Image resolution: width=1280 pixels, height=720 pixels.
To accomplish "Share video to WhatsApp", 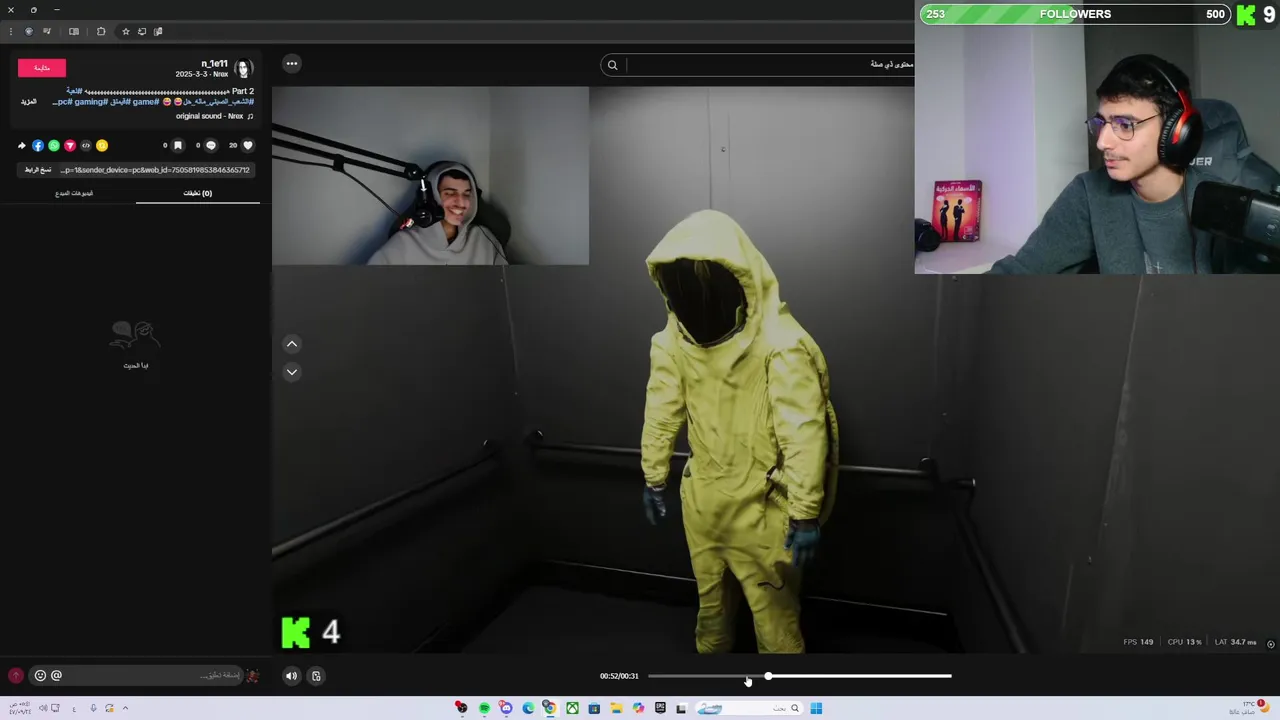I will [x=54, y=145].
